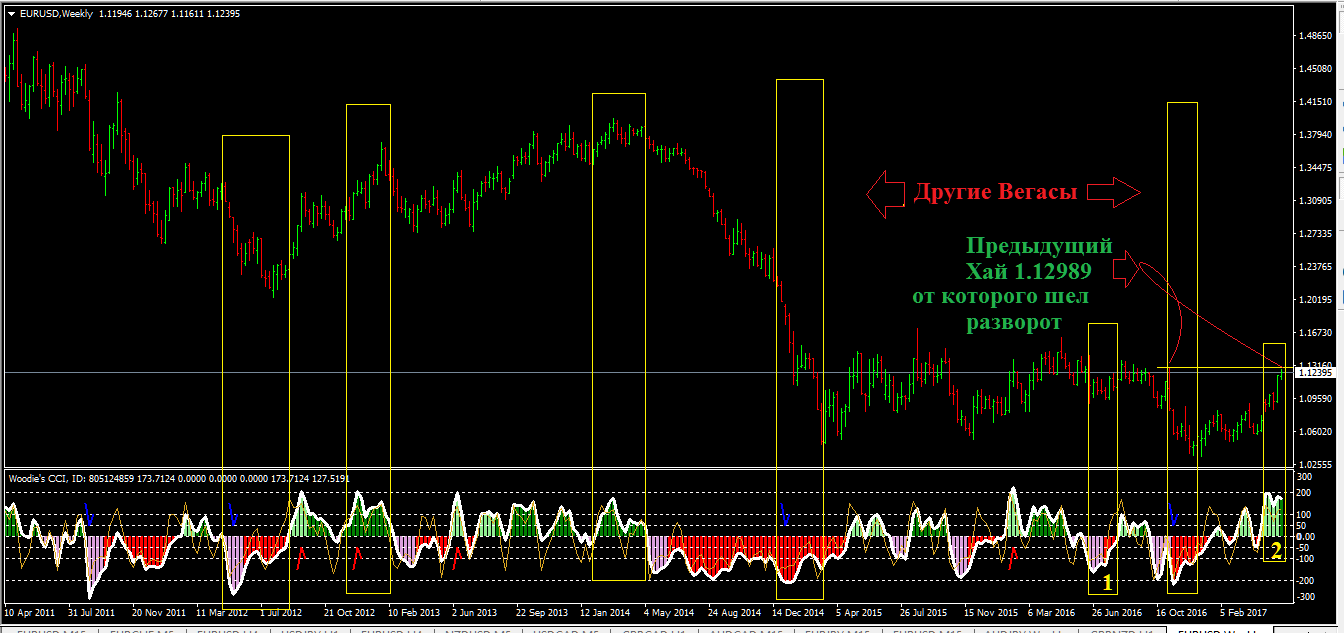Click the 31 Jul 2011 date label

point(91,611)
